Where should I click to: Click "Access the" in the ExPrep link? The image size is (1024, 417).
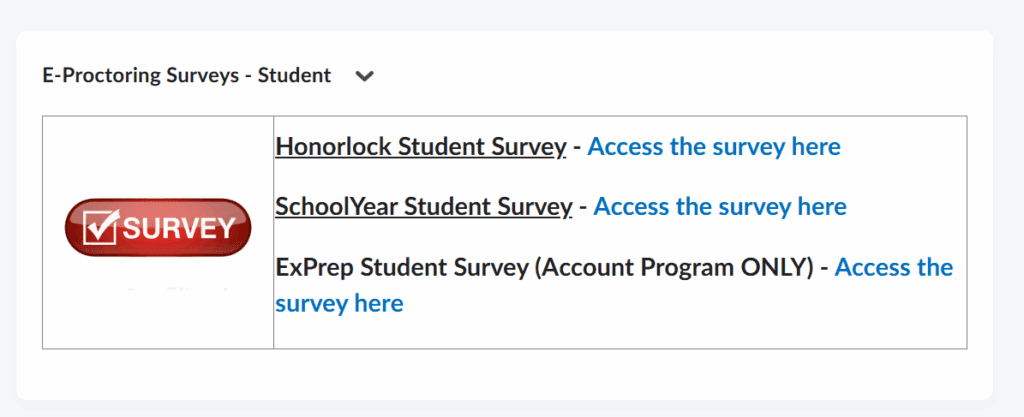(x=893, y=268)
